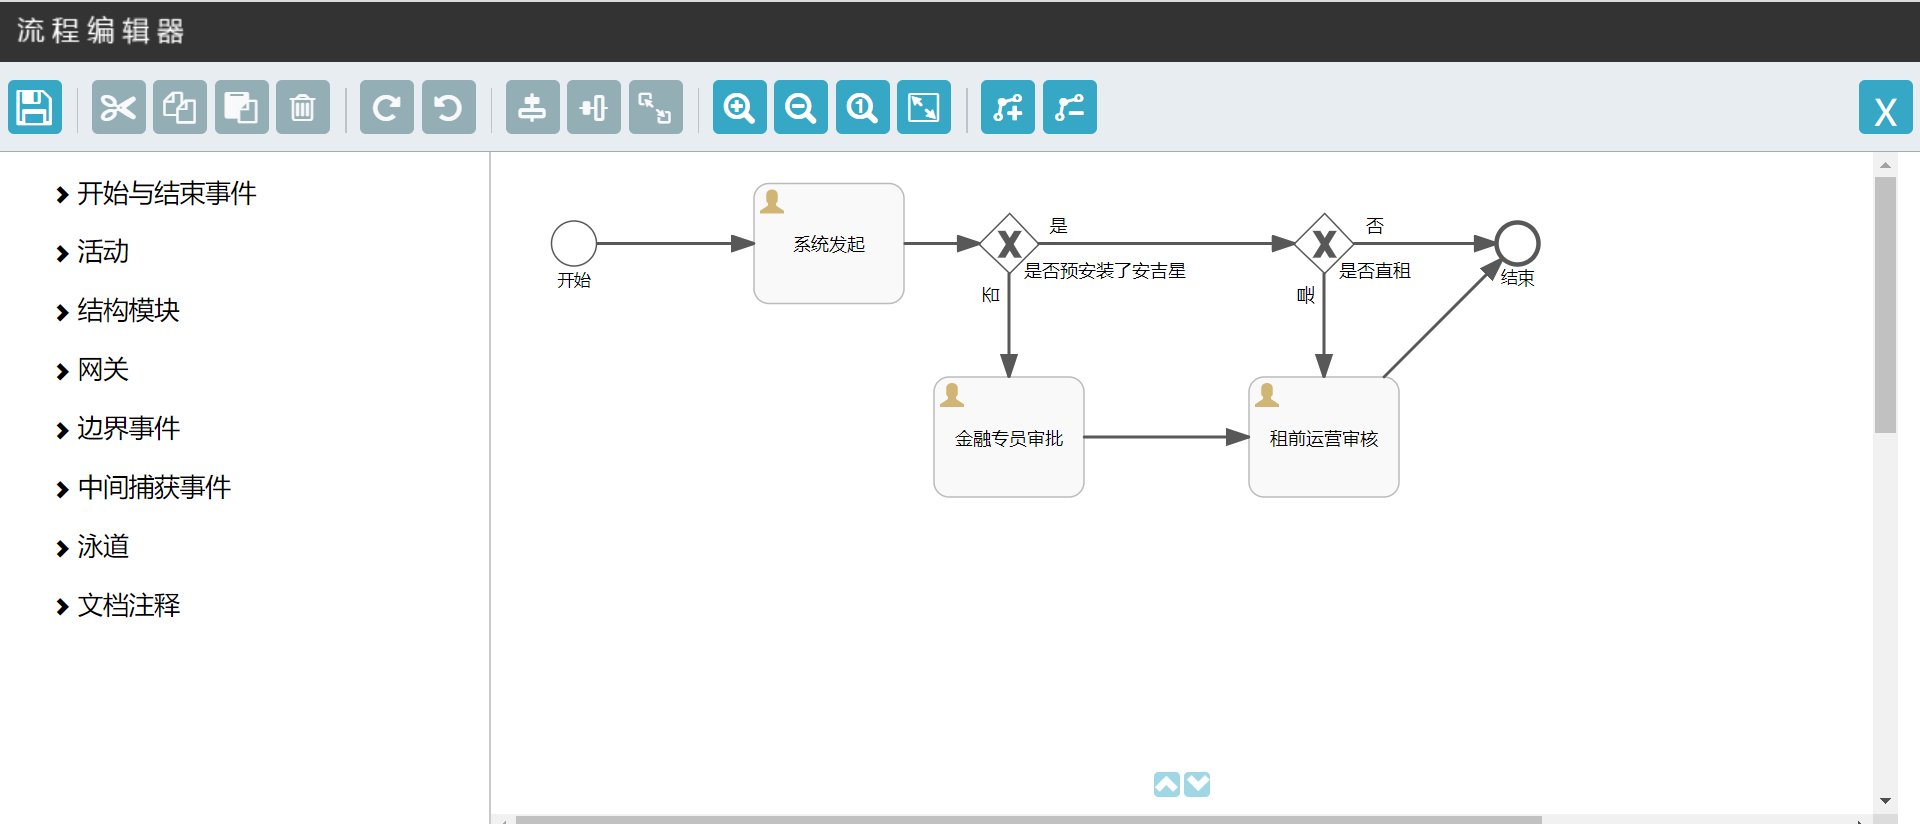Show properties panel with up arrow button
The image size is (1920, 824).
[1167, 784]
